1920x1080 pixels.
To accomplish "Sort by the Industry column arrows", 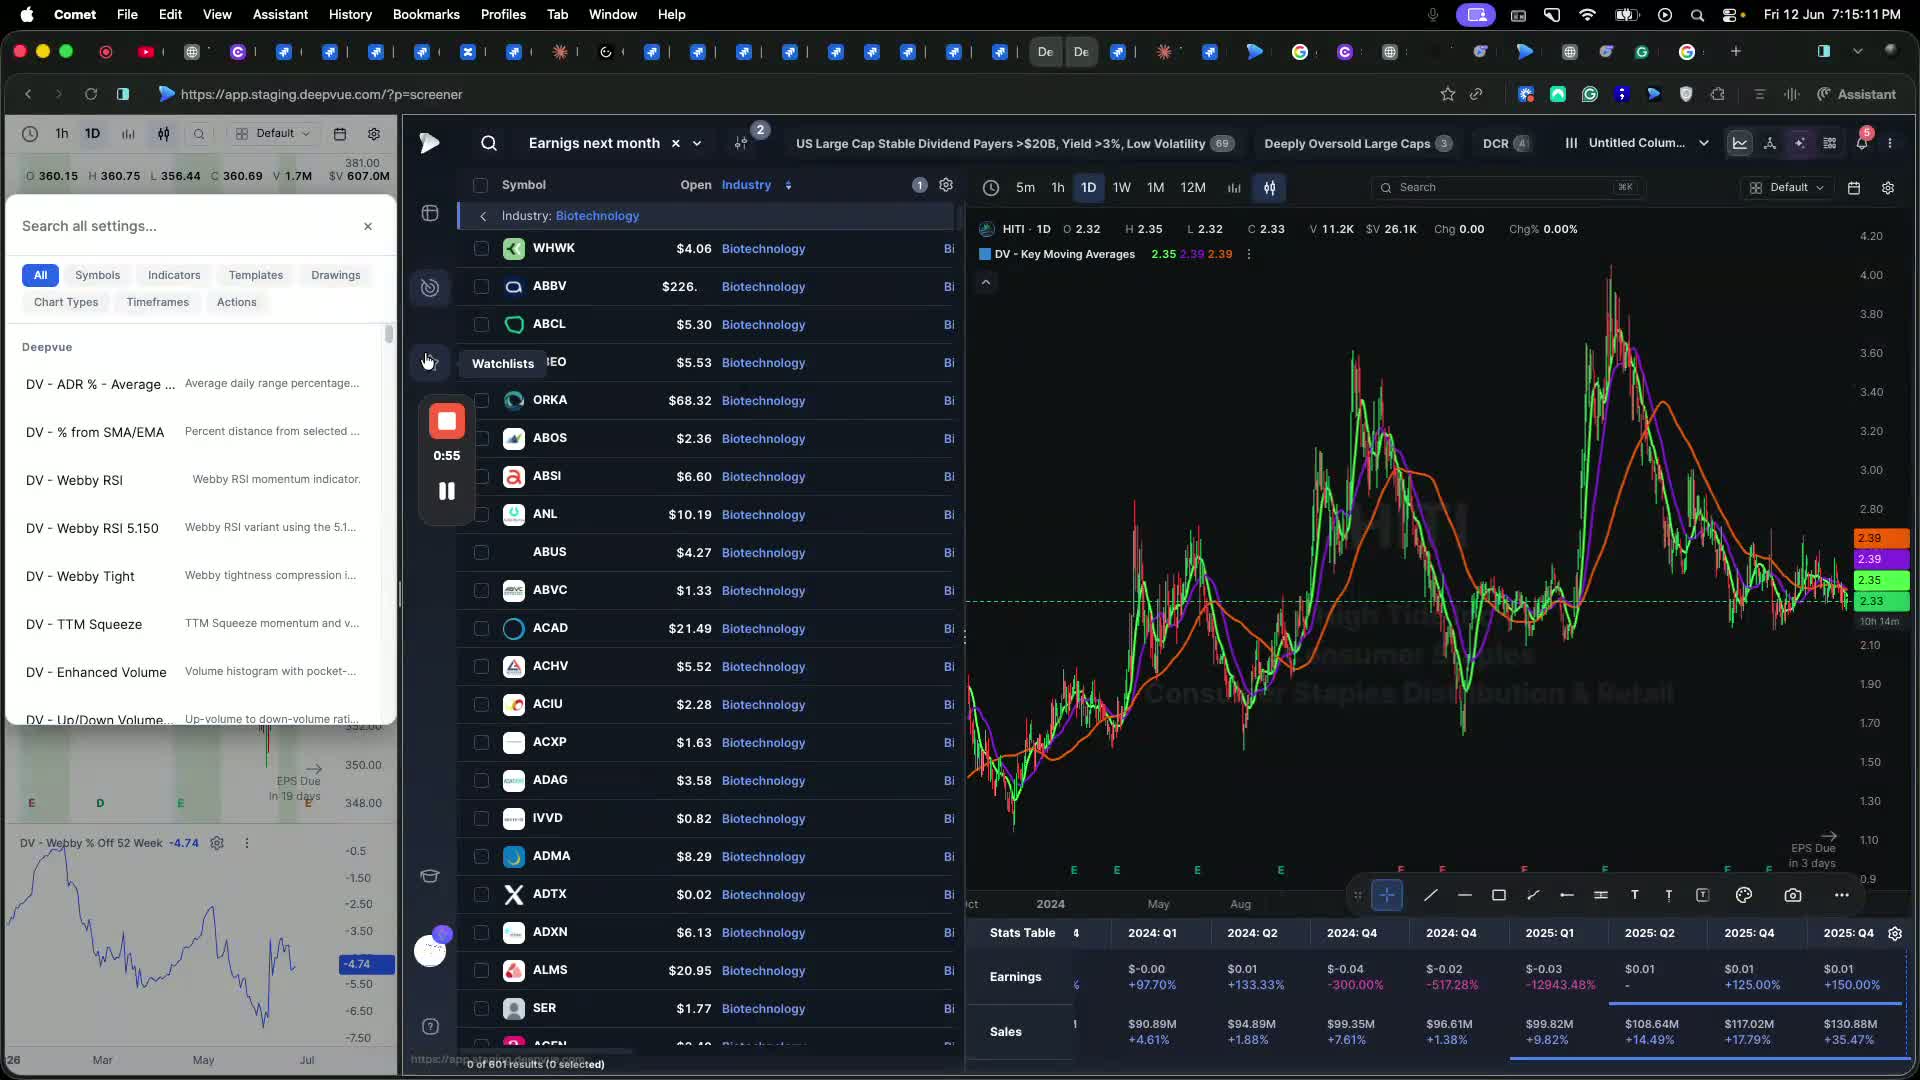I will (x=788, y=185).
